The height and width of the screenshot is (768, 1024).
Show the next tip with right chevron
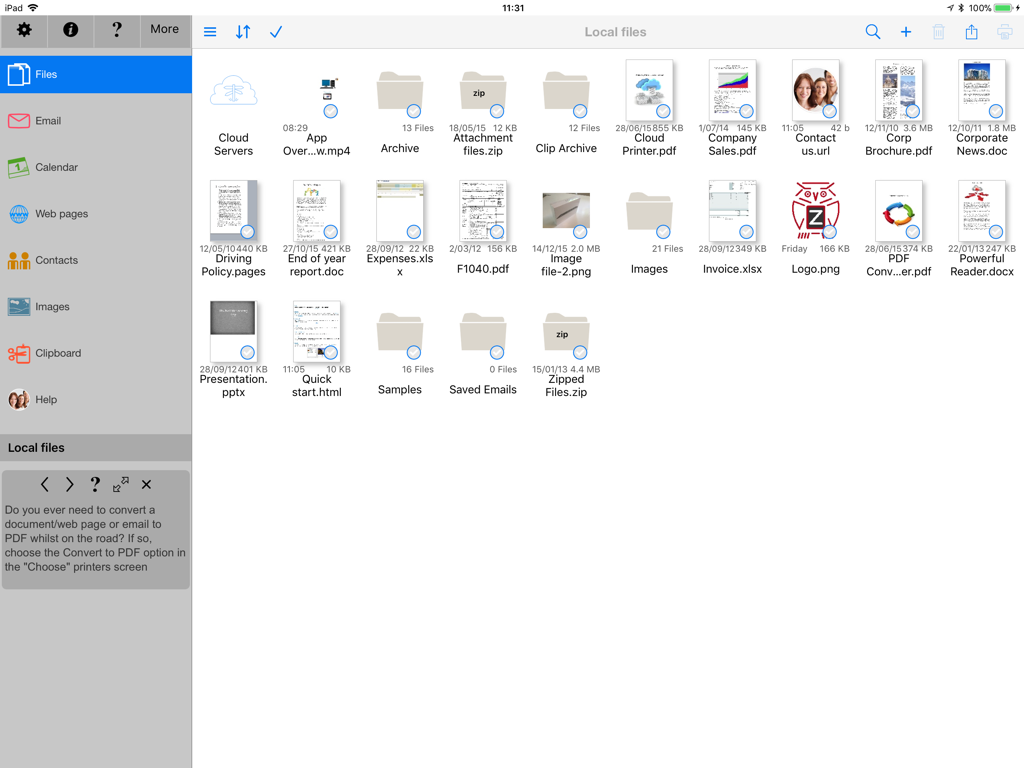tap(70, 484)
